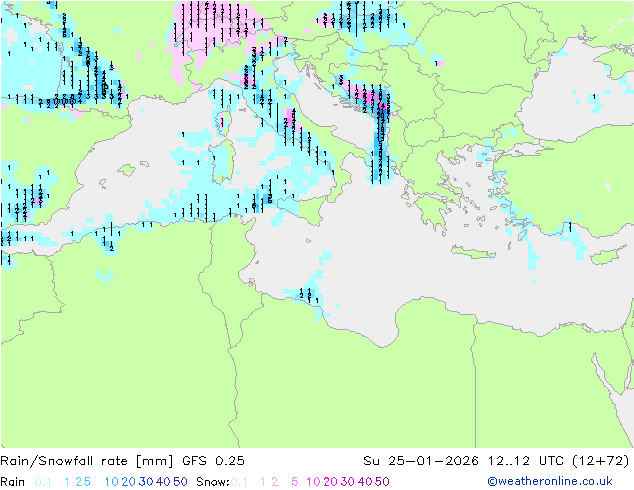
Task: Pick the Rain 20 legend value
Action: [x=128, y=482]
